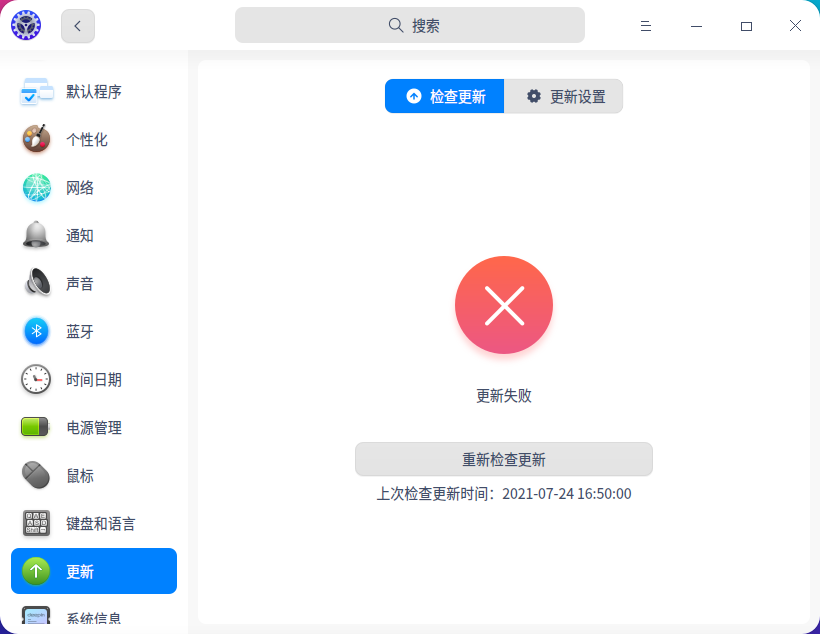Minimize the settings window

pos(696,26)
